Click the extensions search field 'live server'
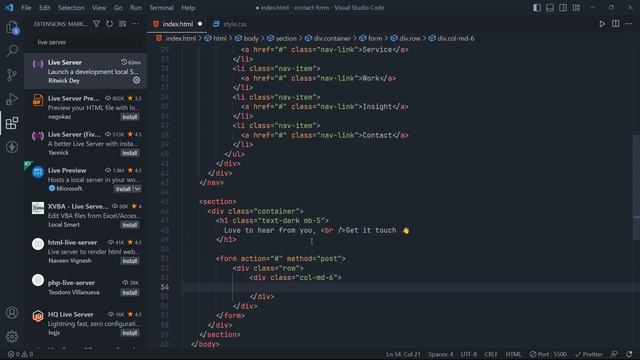Screen dimensions: 640x360 pyautogui.click(x=87, y=42)
